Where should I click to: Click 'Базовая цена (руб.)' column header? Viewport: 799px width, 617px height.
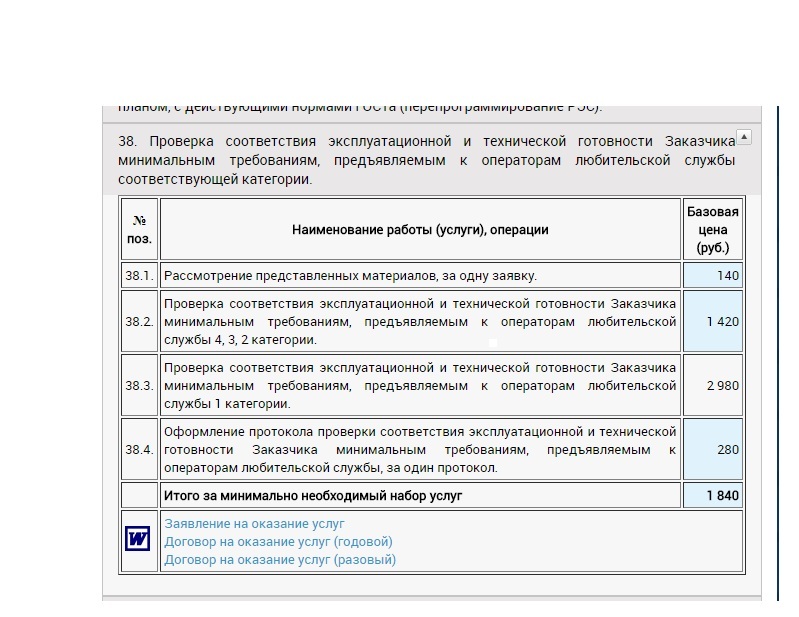tap(712, 230)
